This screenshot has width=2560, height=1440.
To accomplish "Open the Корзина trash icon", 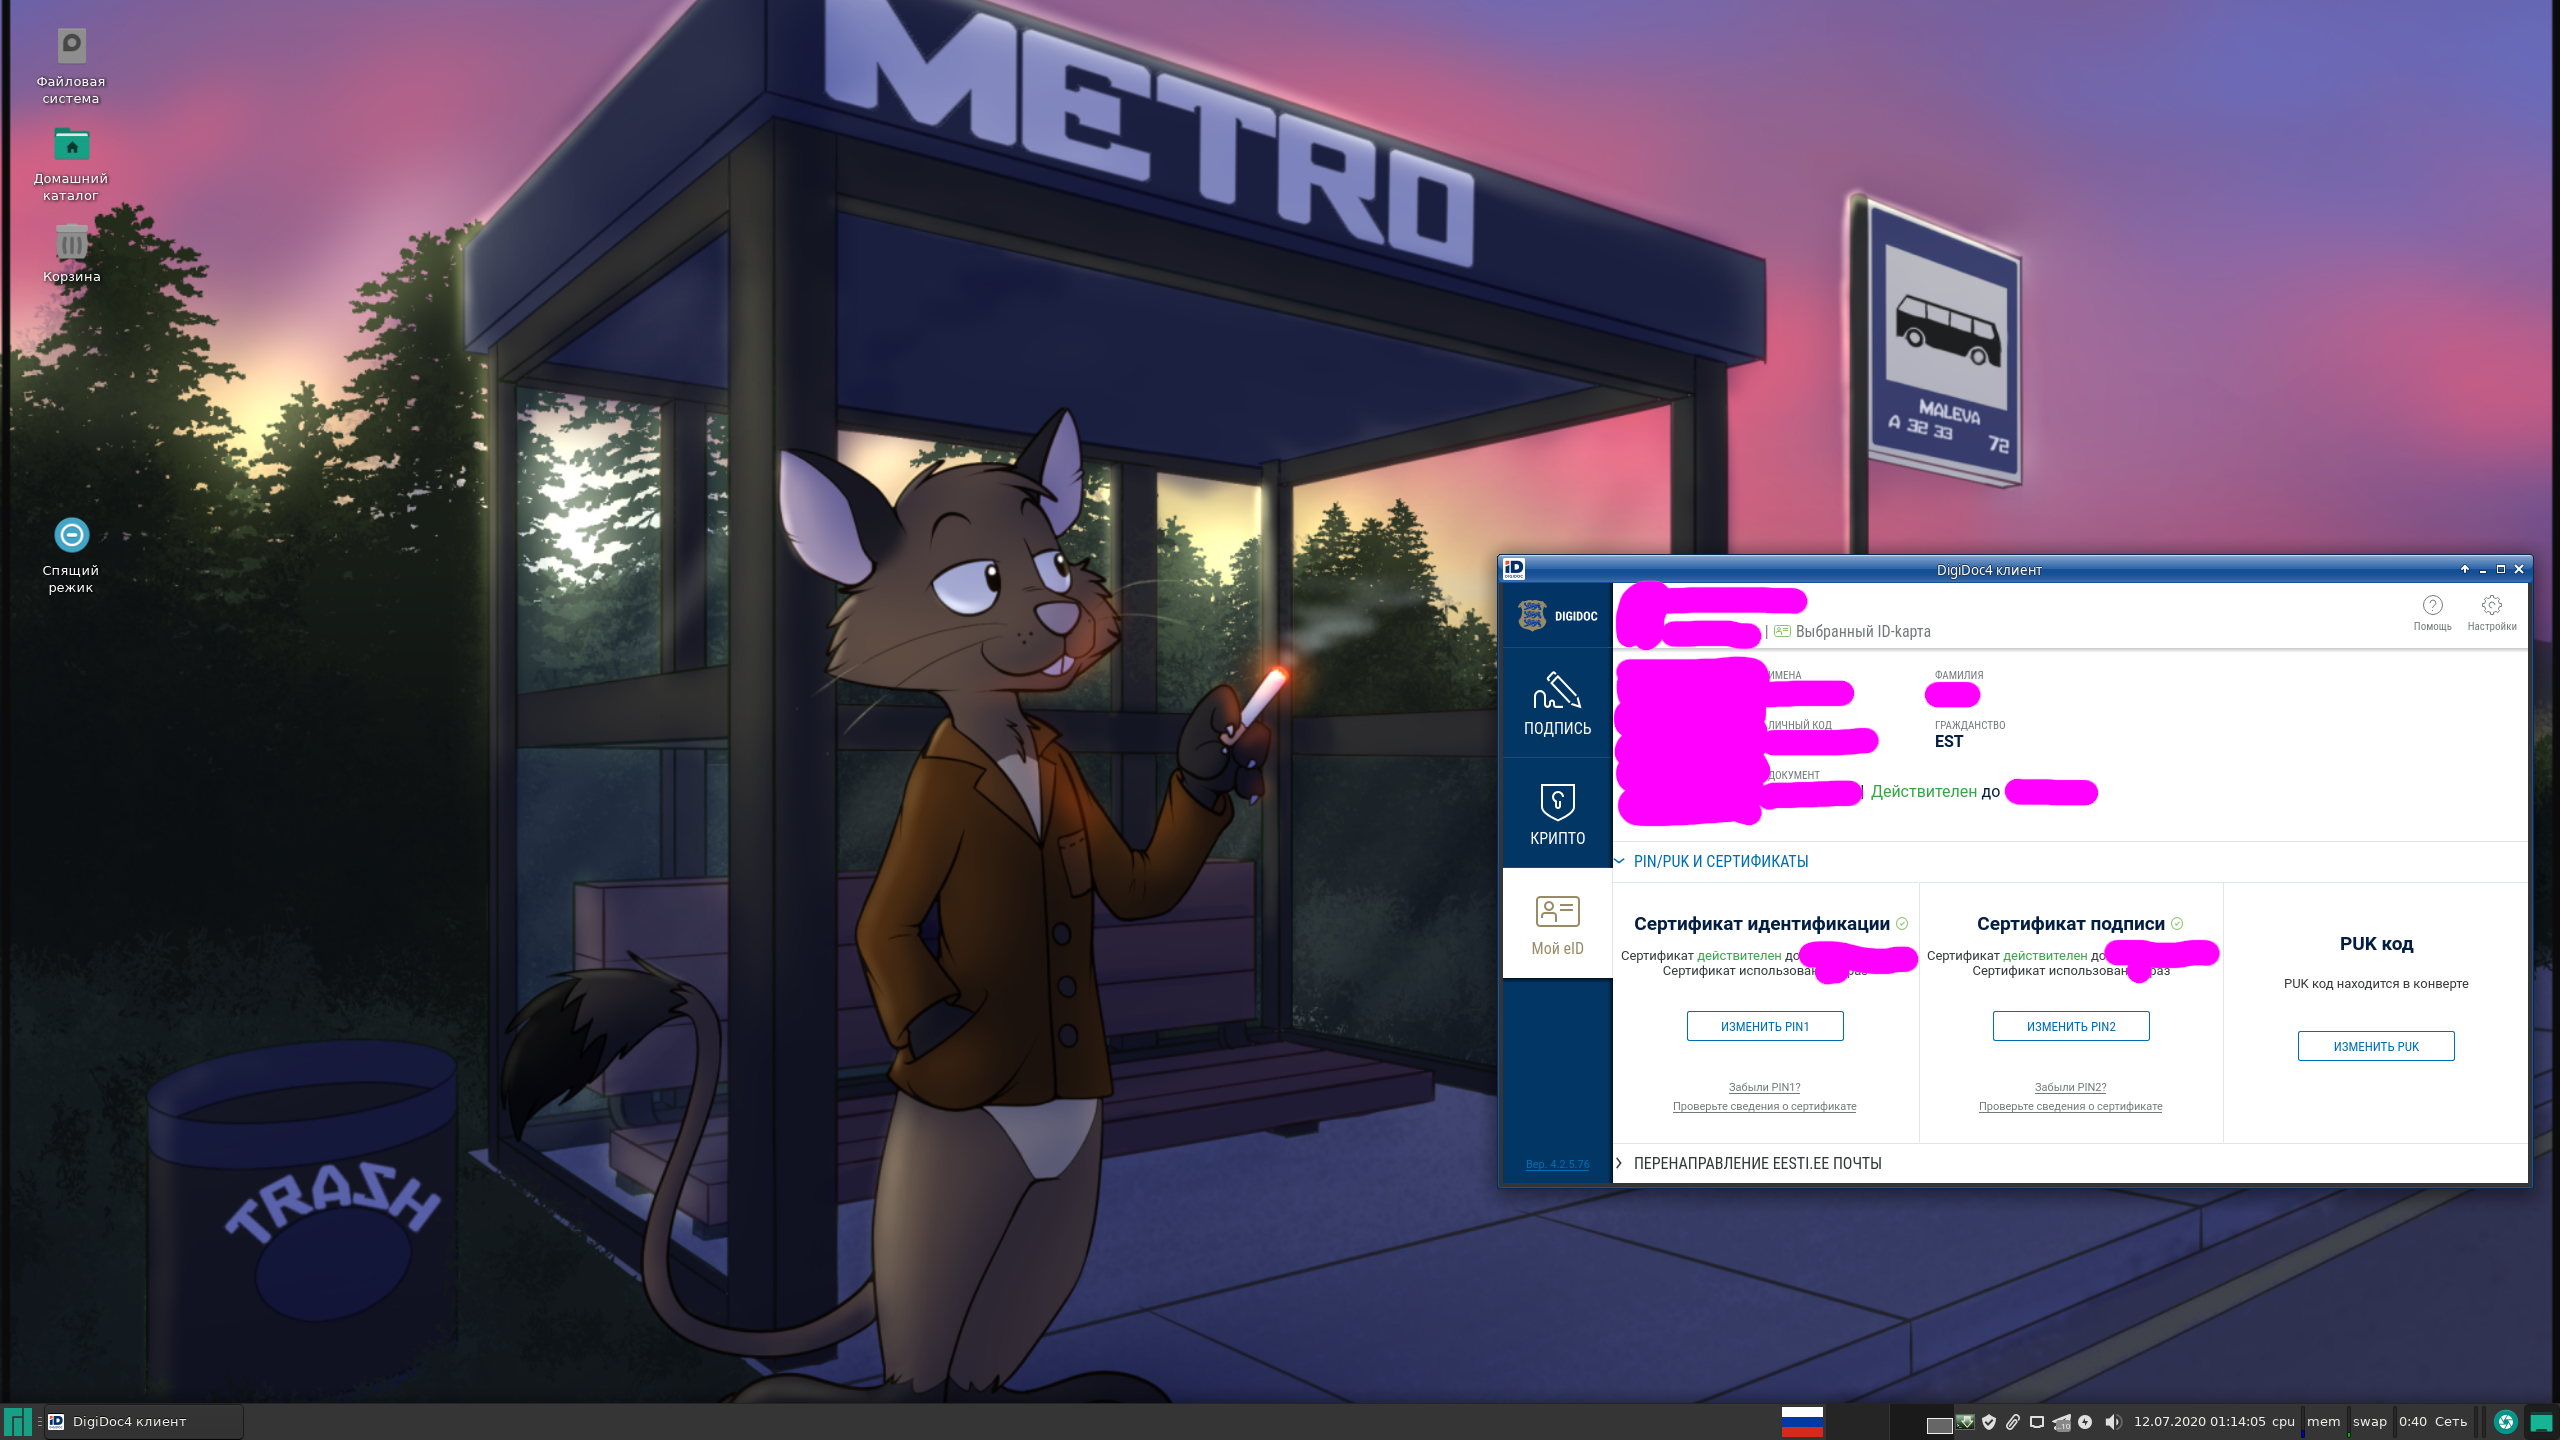I will [x=71, y=253].
